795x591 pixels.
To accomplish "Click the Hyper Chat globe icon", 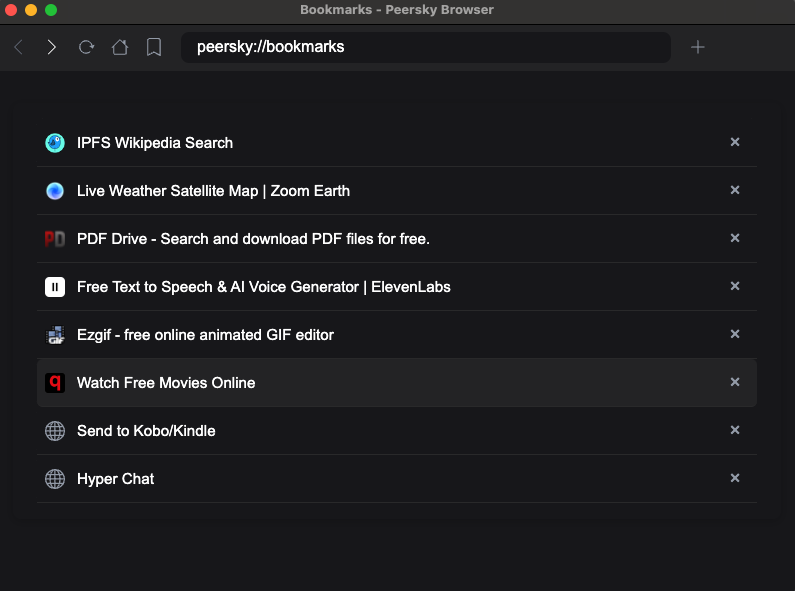I will coord(55,479).
